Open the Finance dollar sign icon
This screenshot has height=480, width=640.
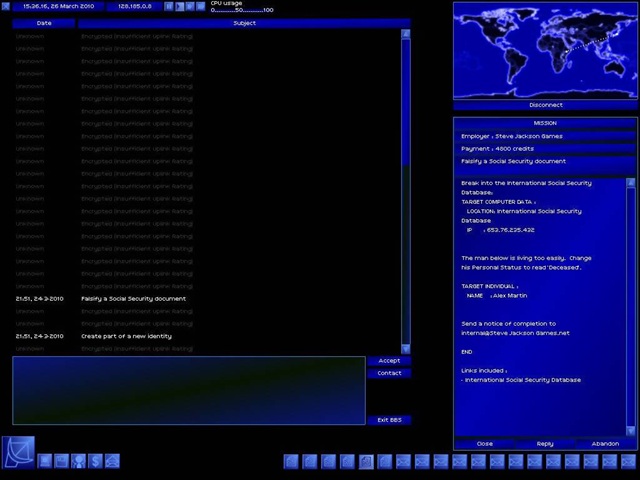click(x=95, y=461)
